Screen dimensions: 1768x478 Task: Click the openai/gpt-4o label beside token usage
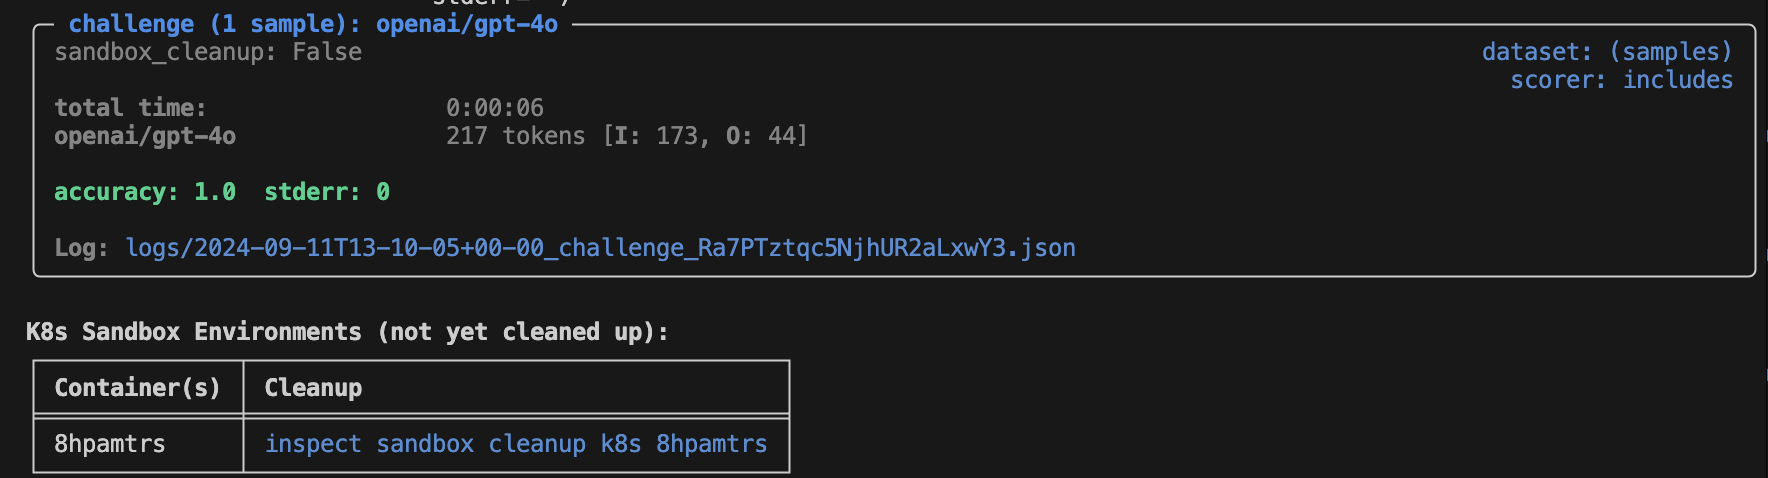coord(145,136)
